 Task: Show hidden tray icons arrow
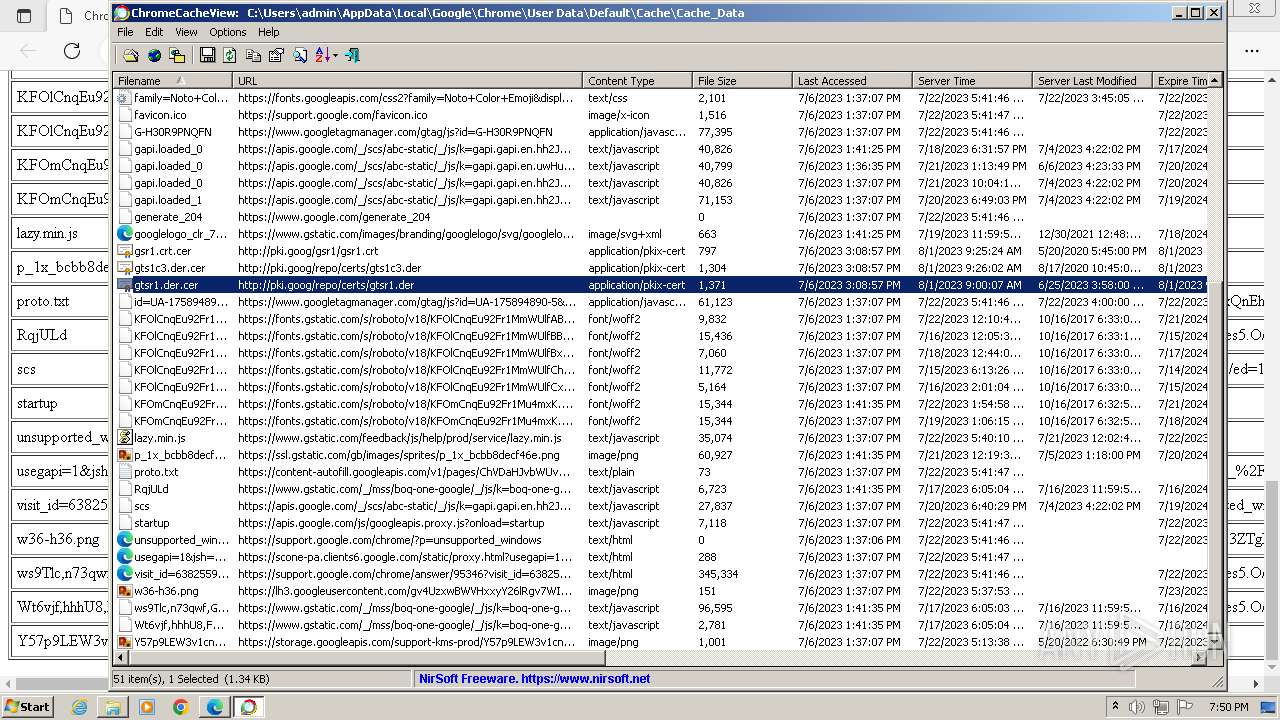(1115, 707)
